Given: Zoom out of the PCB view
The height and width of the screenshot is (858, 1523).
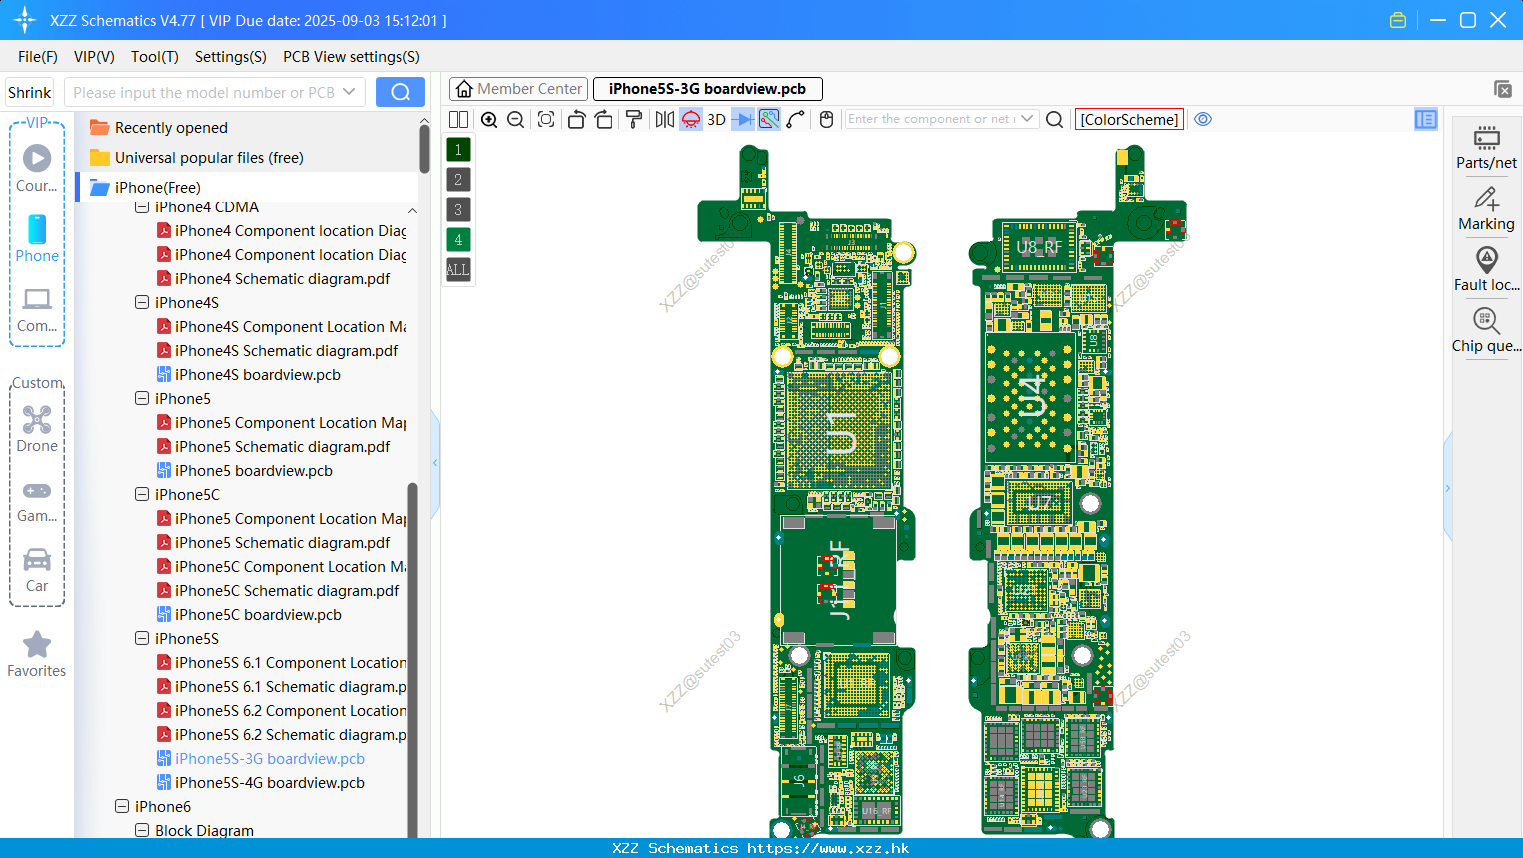Looking at the screenshot, I should coord(516,119).
